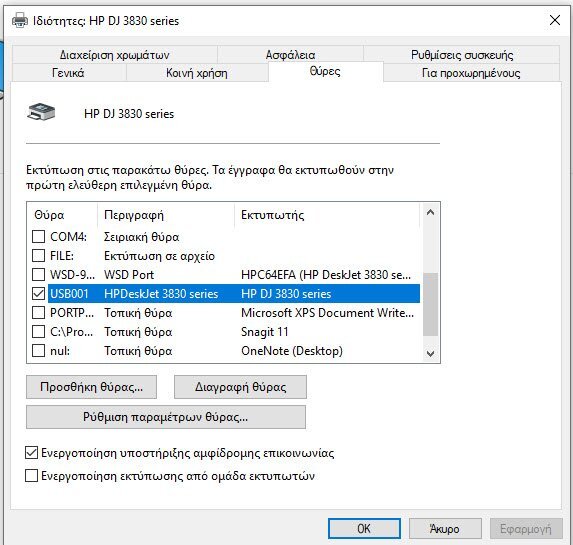
Task: Click the COM4: port name
Action: [68, 237]
